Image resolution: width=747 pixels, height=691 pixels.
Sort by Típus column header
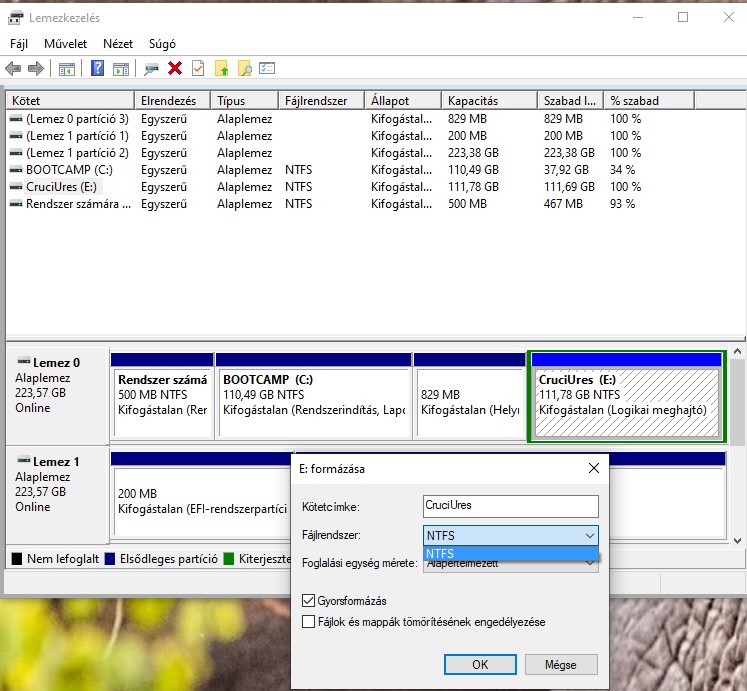coord(244,101)
